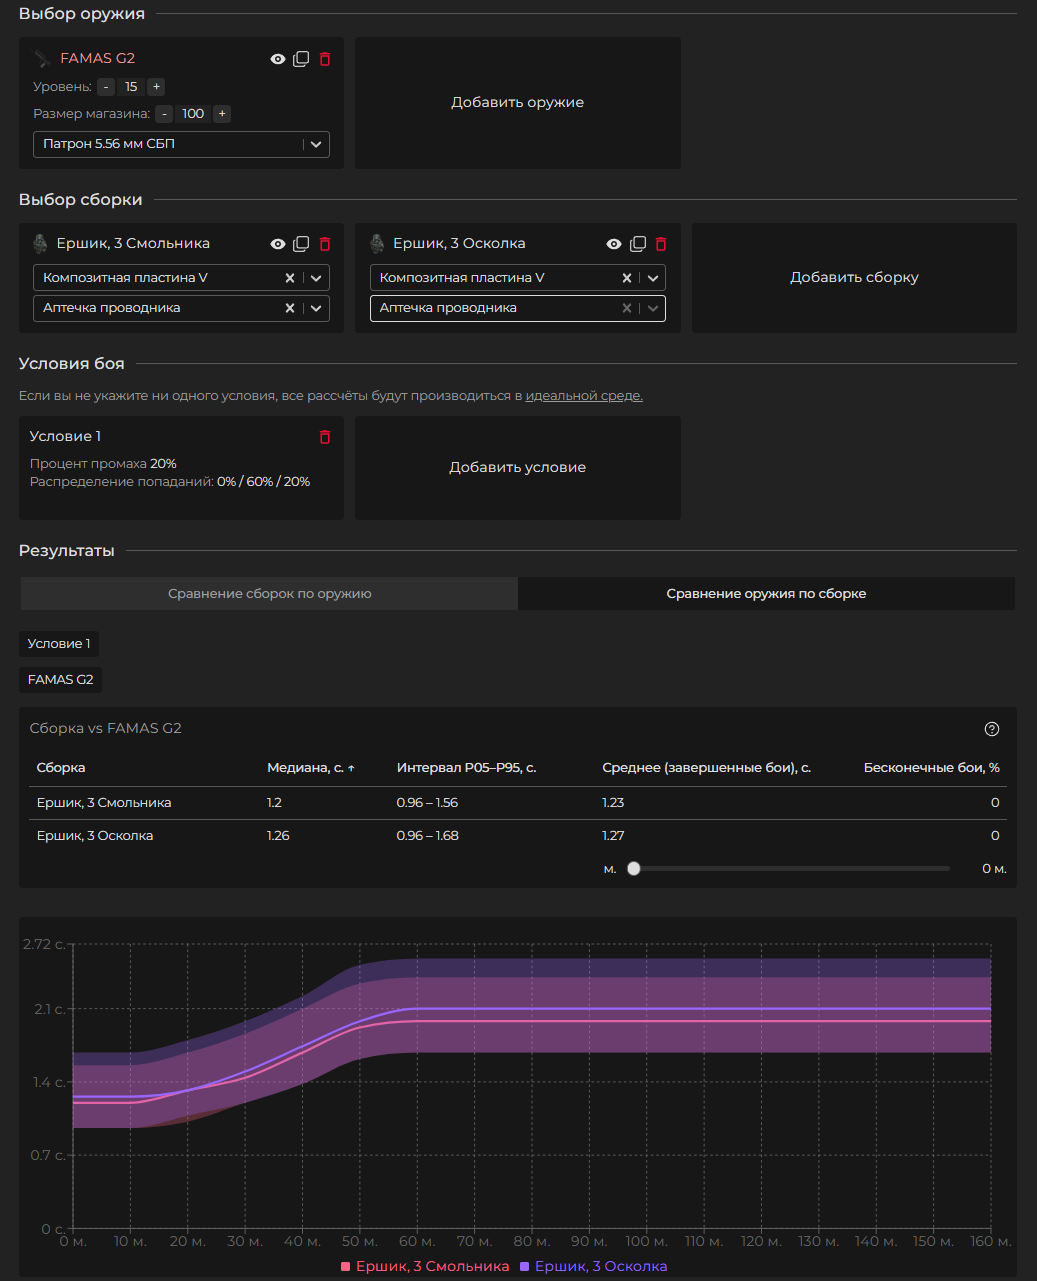1037x1281 pixels.
Task: Increase magazine size with plus button
Action: [222, 114]
